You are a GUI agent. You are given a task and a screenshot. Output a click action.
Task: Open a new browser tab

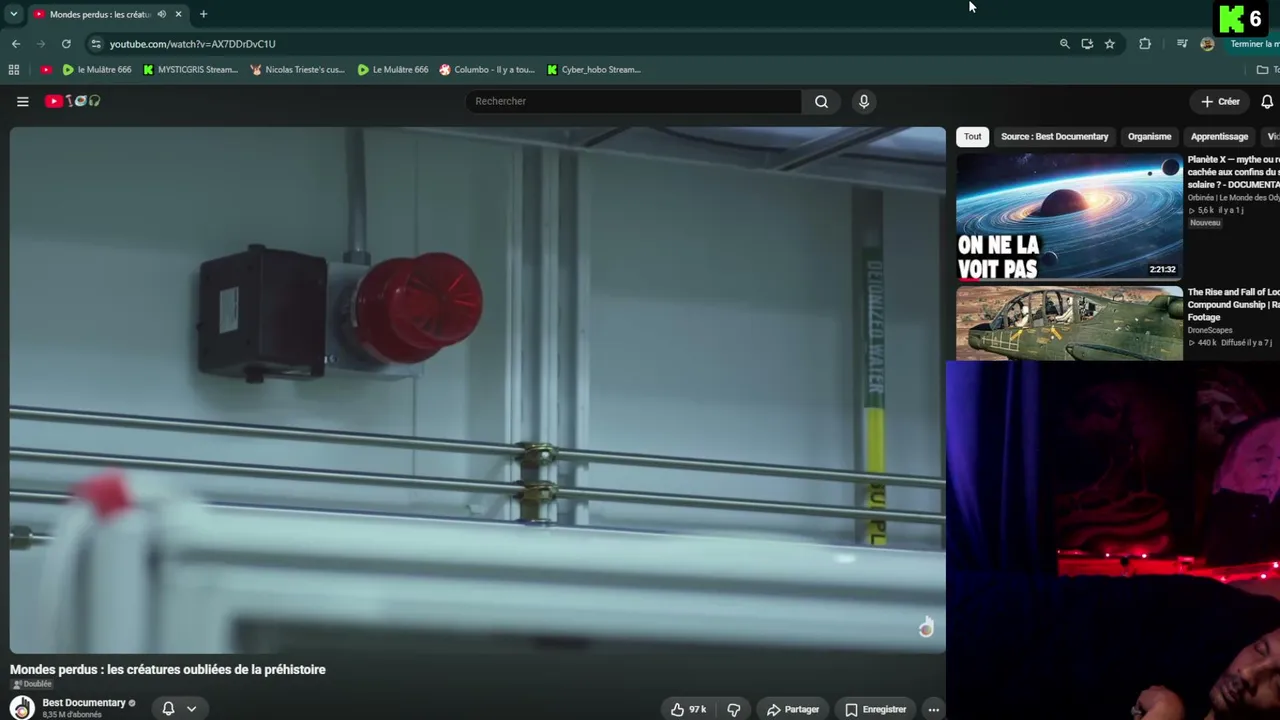(203, 14)
